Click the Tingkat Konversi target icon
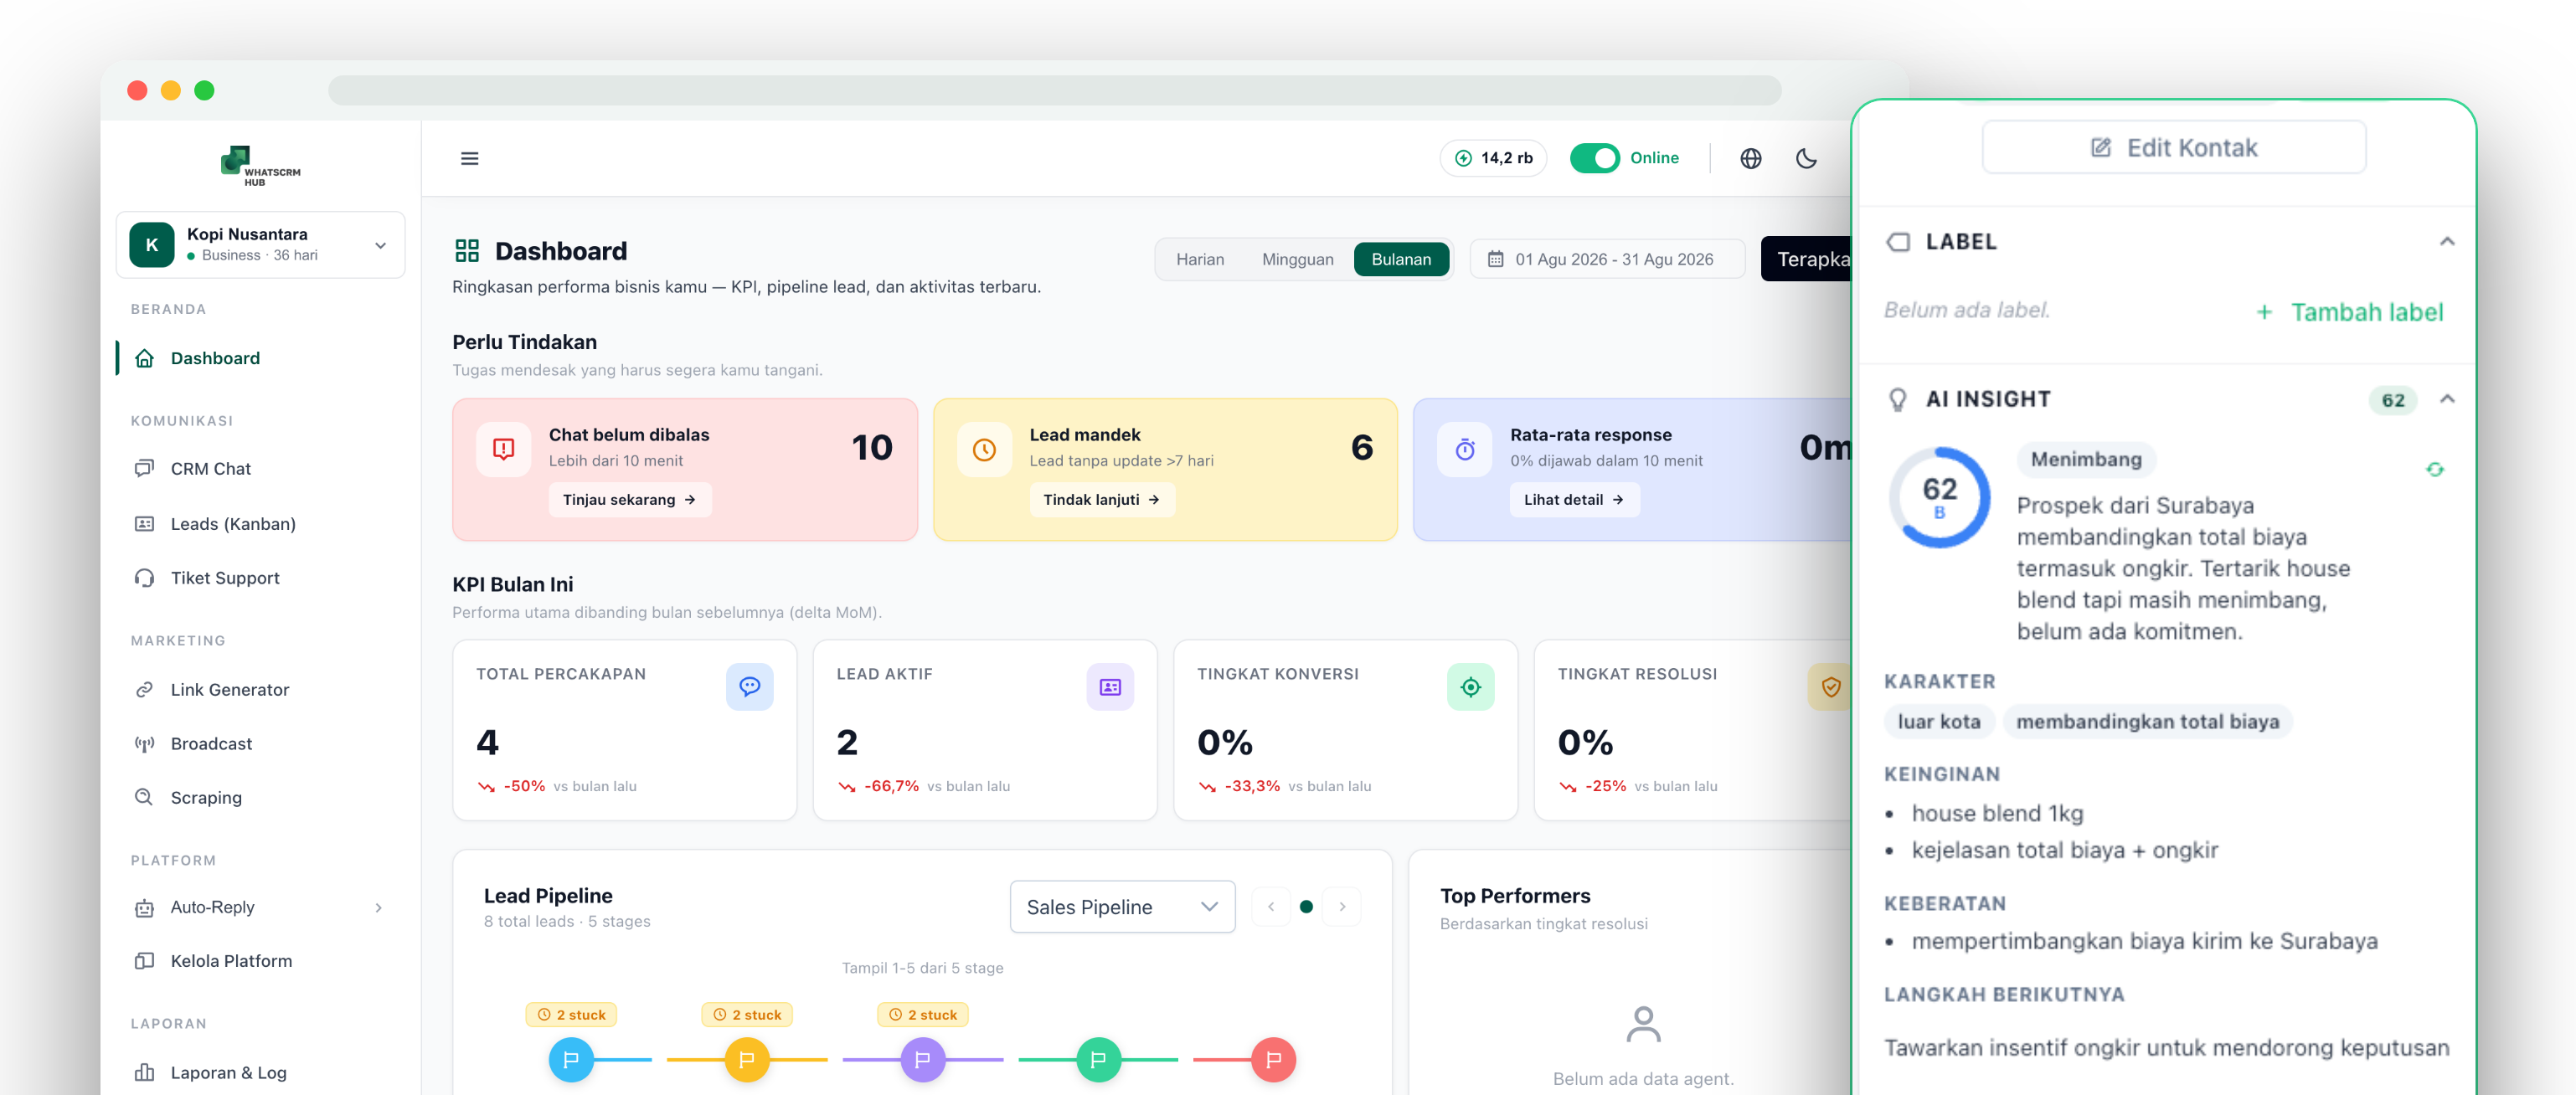This screenshot has width=2576, height=1095. click(x=1470, y=686)
